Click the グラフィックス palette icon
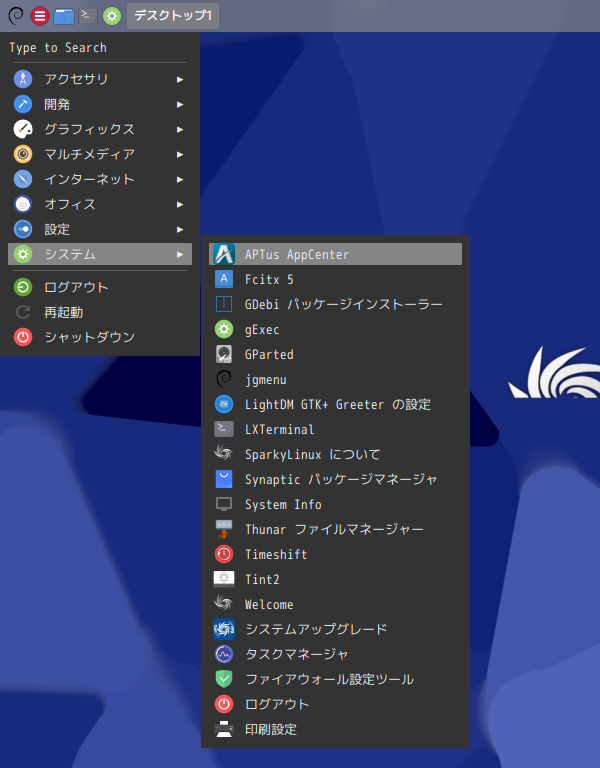The image size is (600, 768). [x=23, y=129]
